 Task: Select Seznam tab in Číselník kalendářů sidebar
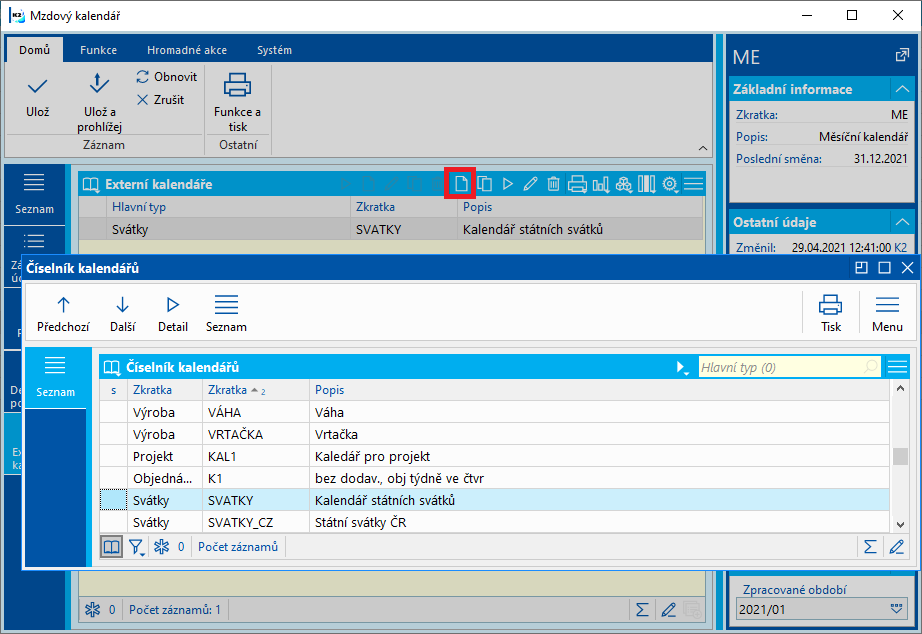click(x=55, y=378)
